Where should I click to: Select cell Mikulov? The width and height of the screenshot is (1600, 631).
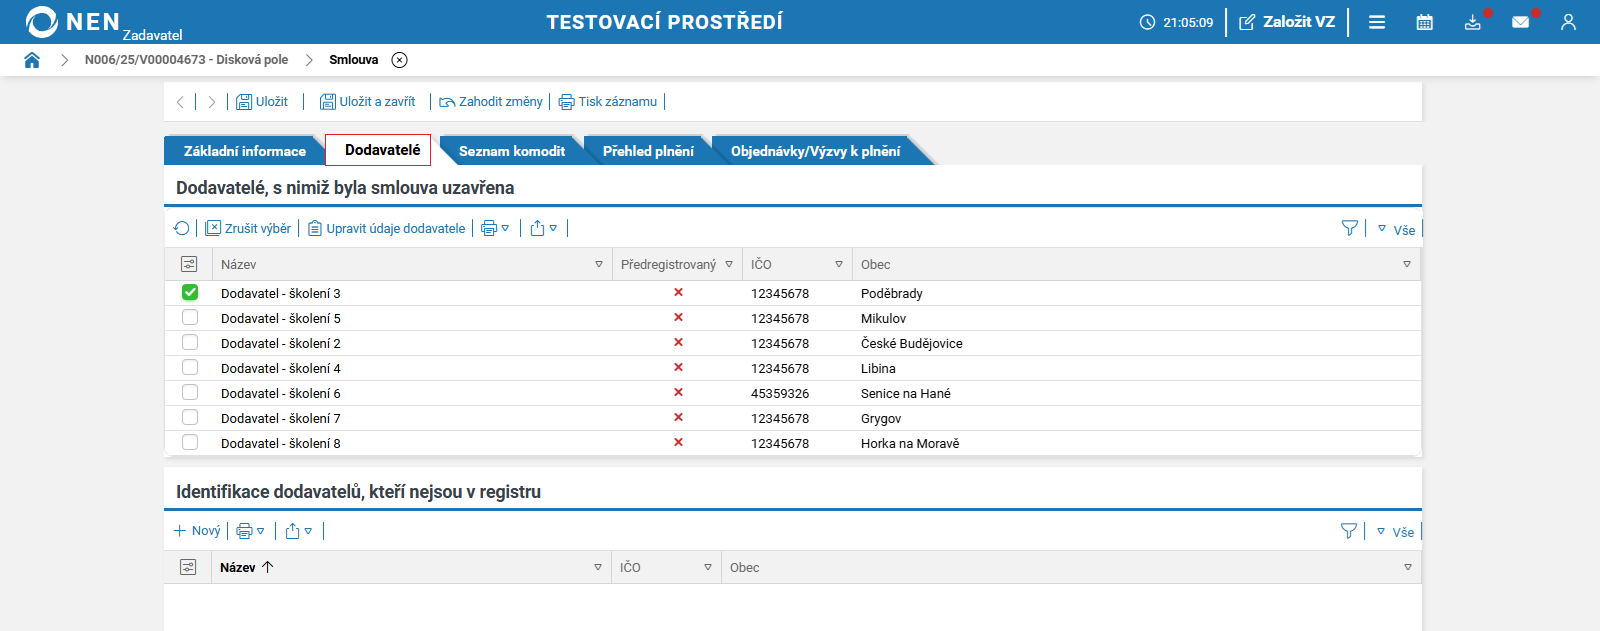883,318
